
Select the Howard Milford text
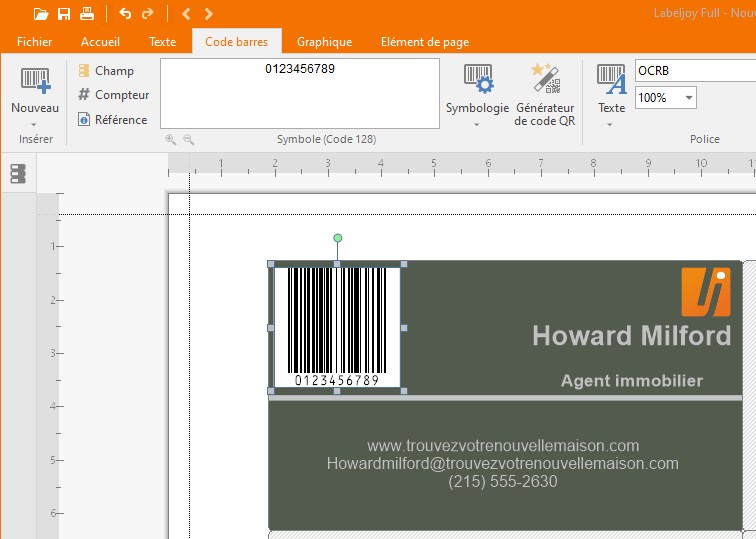(x=632, y=336)
